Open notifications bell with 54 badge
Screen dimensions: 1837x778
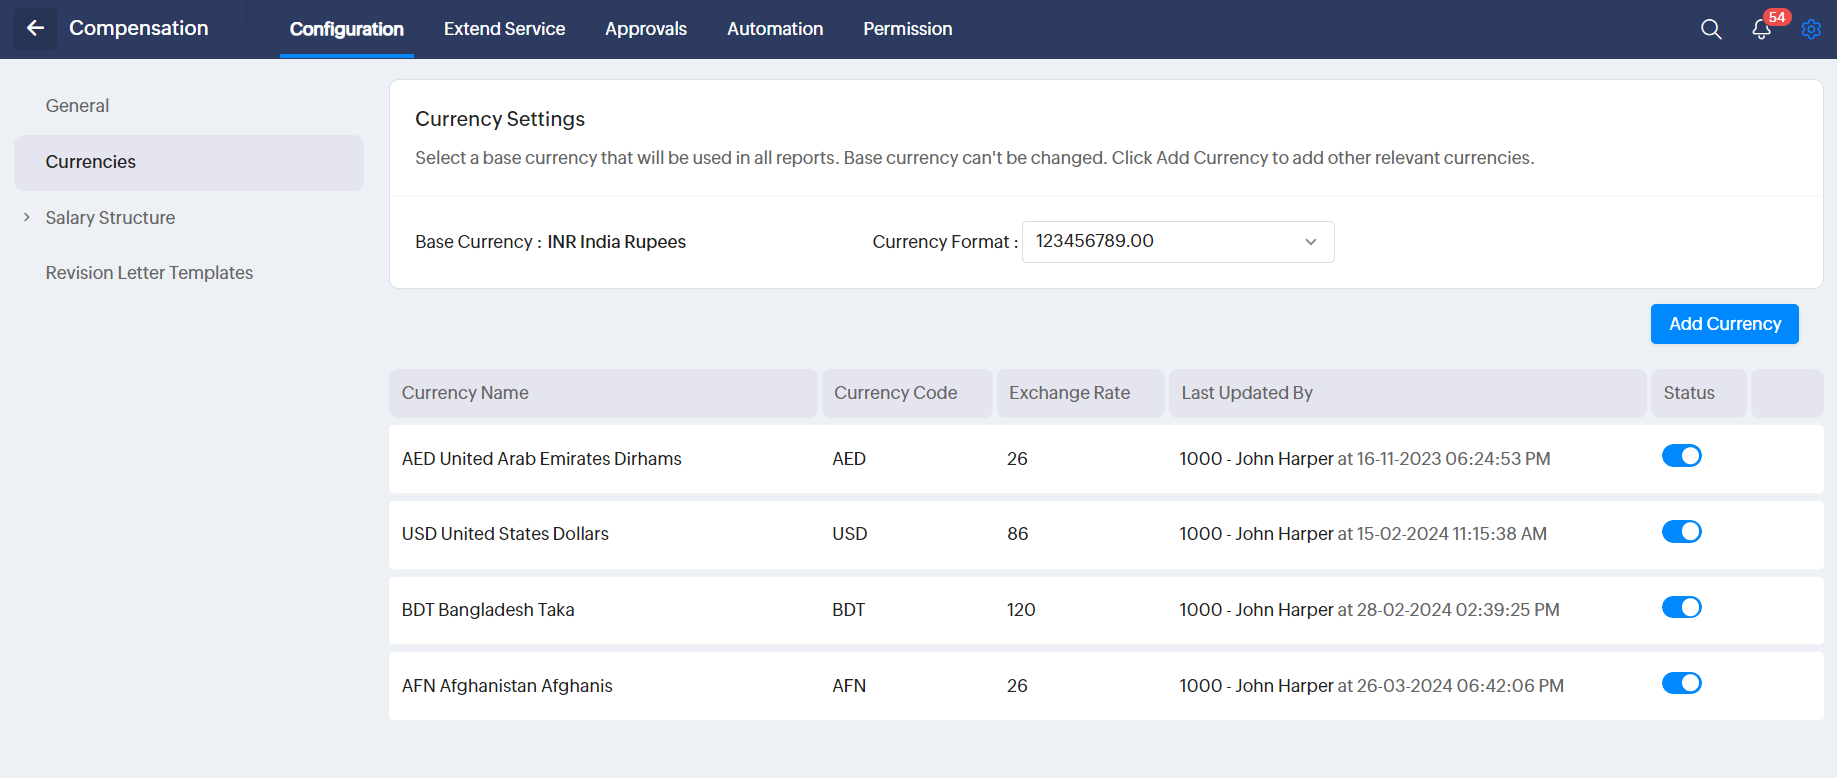[x=1762, y=29]
